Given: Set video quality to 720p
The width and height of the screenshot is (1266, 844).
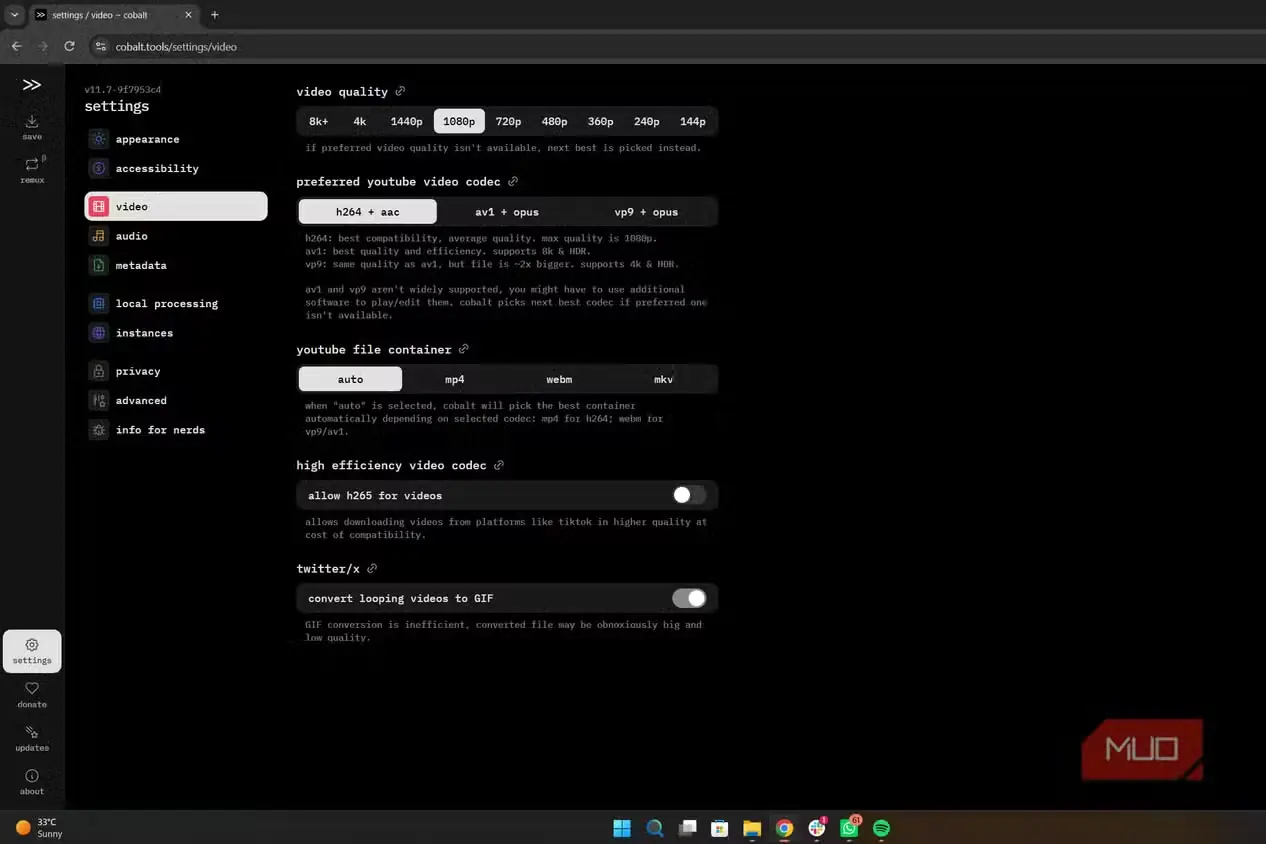Looking at the screenshot, I should click(508, 121).
